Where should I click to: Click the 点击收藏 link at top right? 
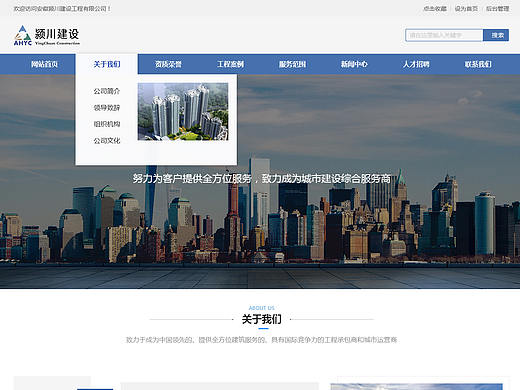point(435,9)
